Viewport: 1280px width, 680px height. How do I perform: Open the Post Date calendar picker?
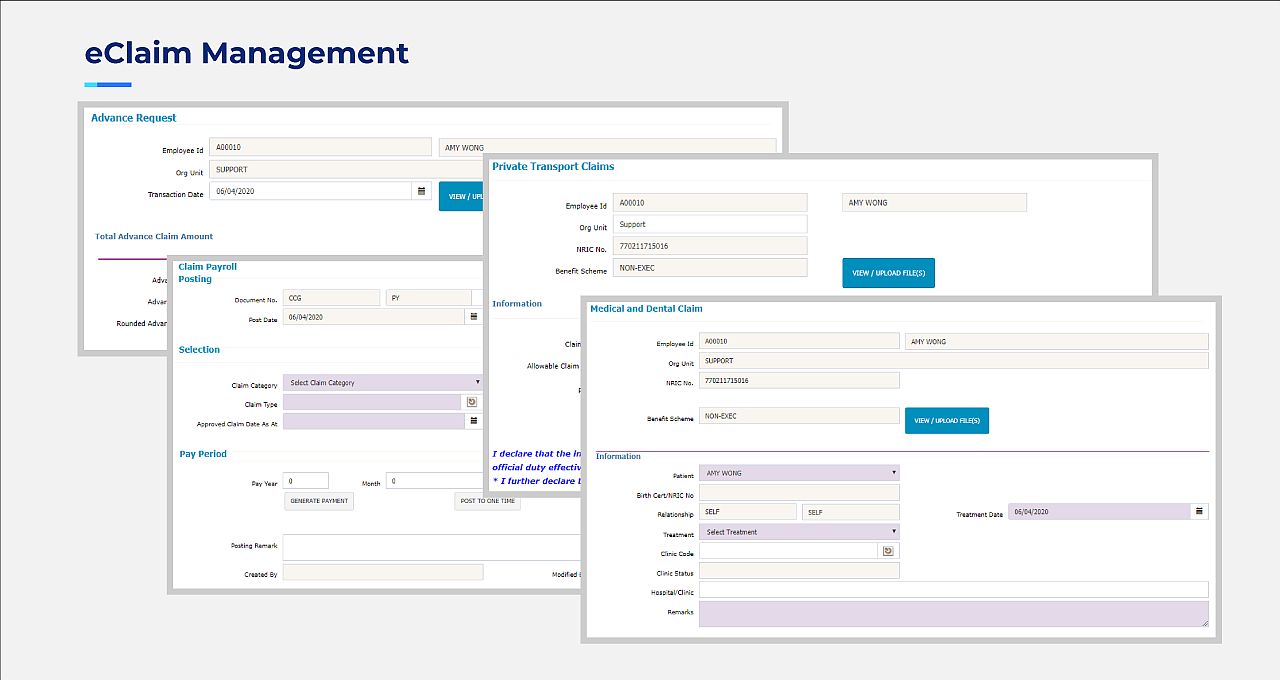point(473,317)
